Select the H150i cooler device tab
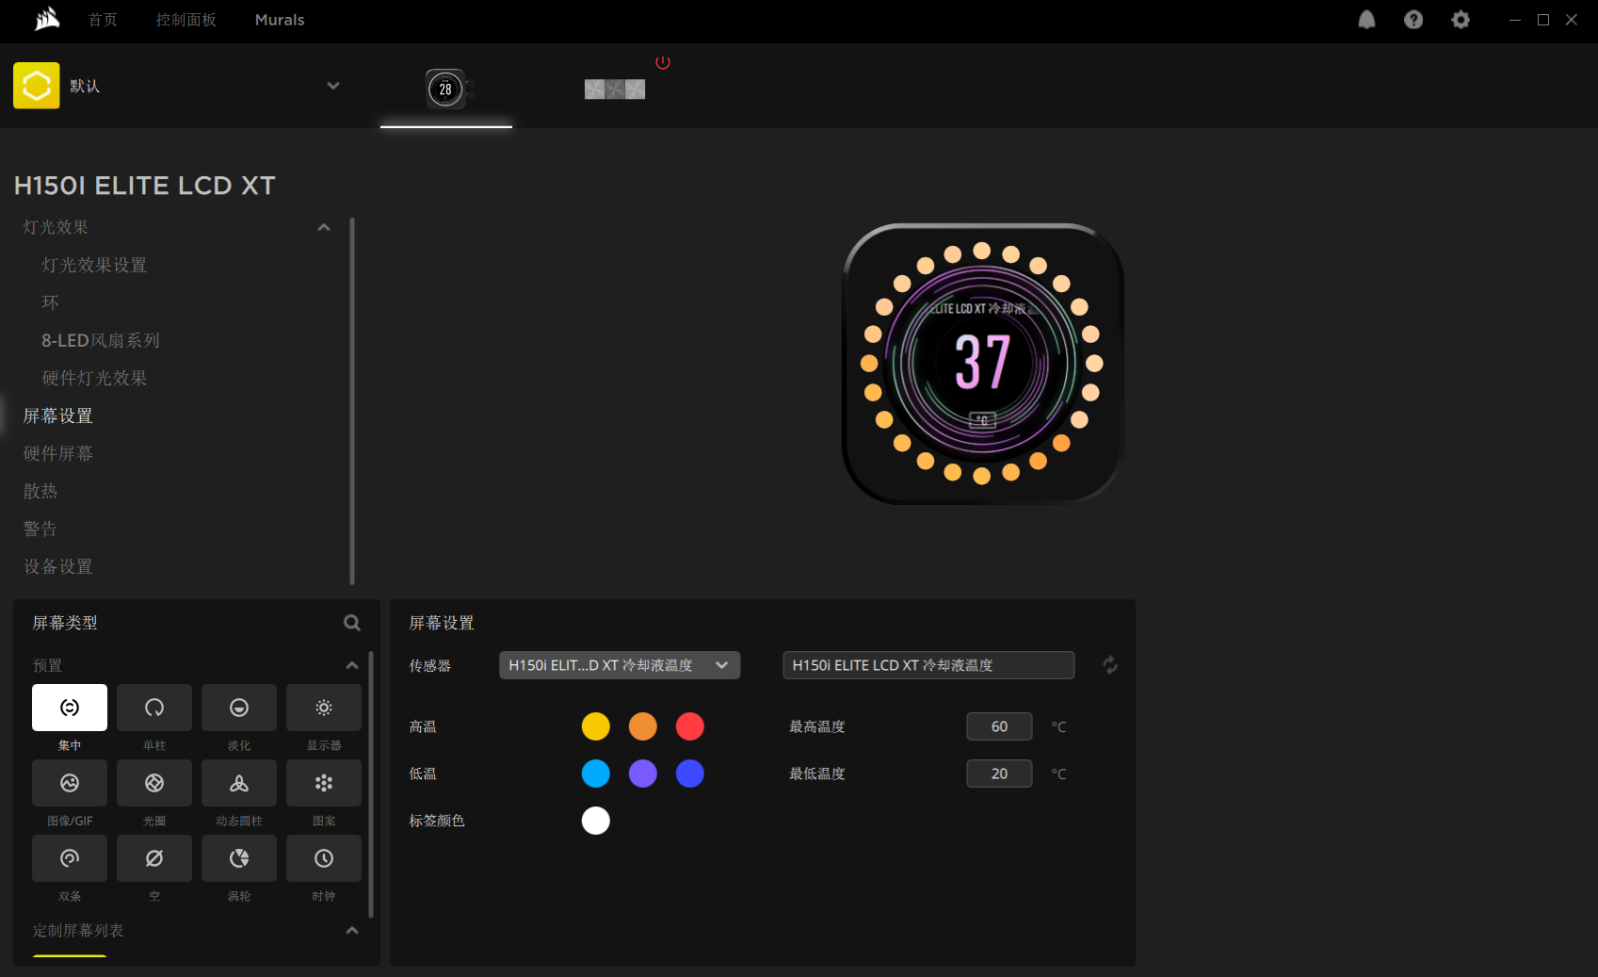 (446, 89)
